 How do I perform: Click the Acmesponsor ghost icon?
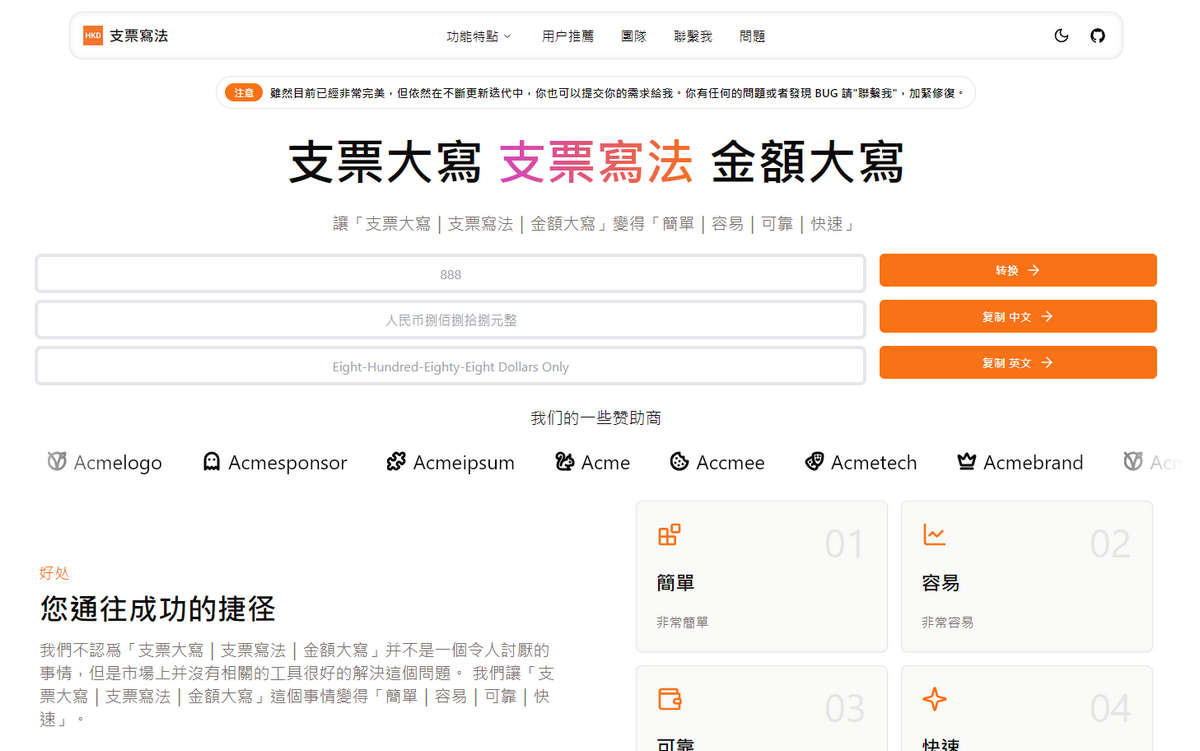coord(211,462)
